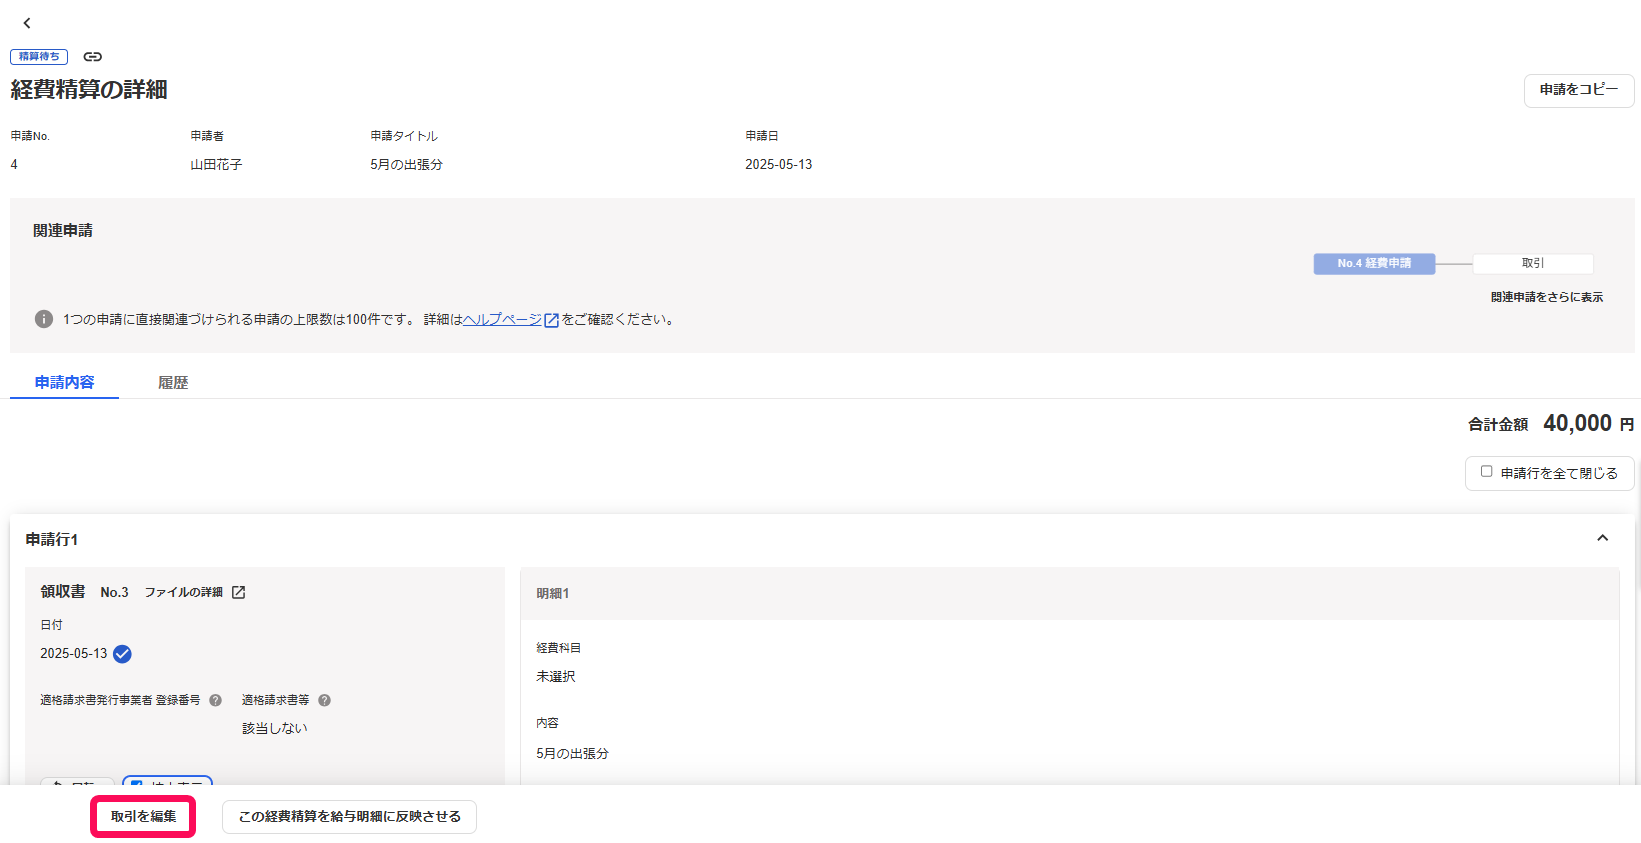
Task: Click the 領収書 No.3 label
Action: [84, 592]
